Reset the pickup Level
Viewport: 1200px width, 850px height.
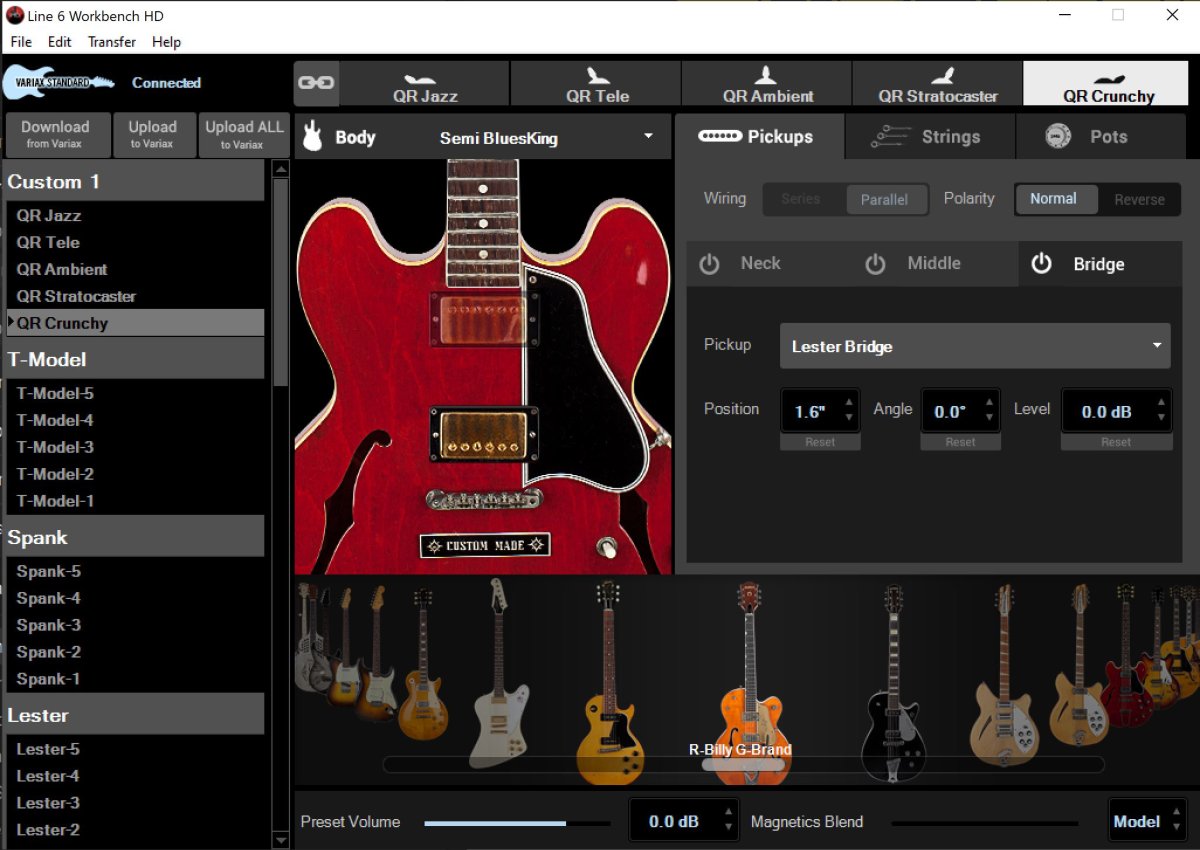click(x=1116, y=442)
